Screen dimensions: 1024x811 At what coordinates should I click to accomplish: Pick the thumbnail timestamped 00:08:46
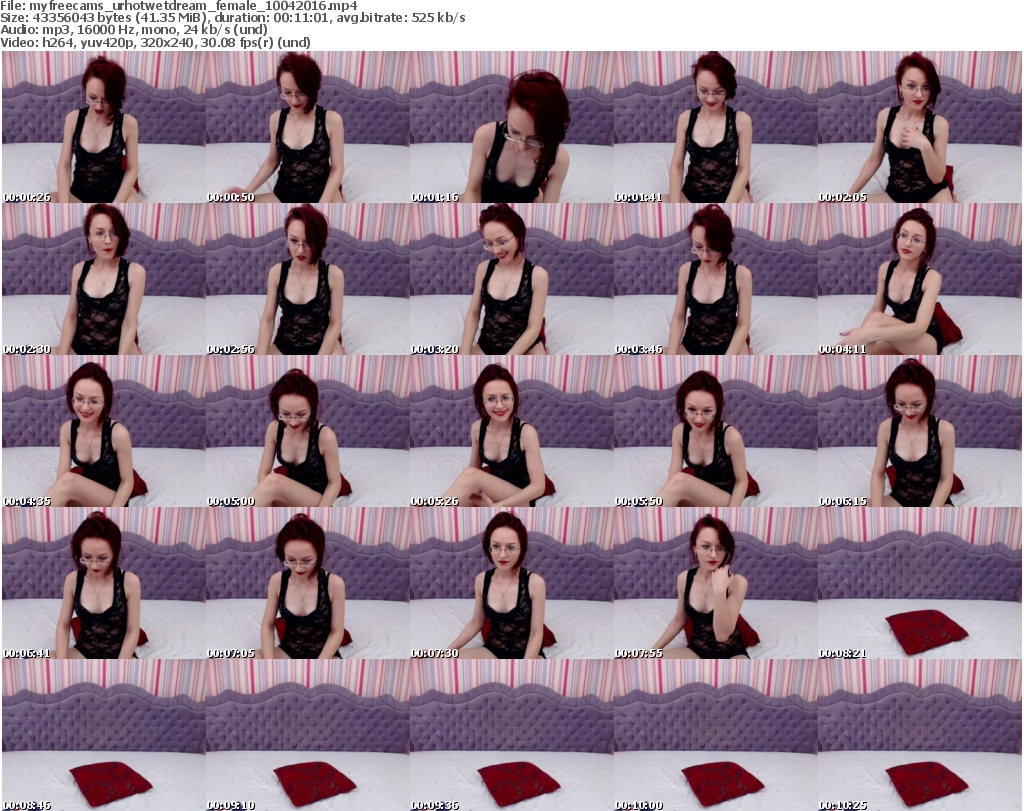click(x=104, y=735)
